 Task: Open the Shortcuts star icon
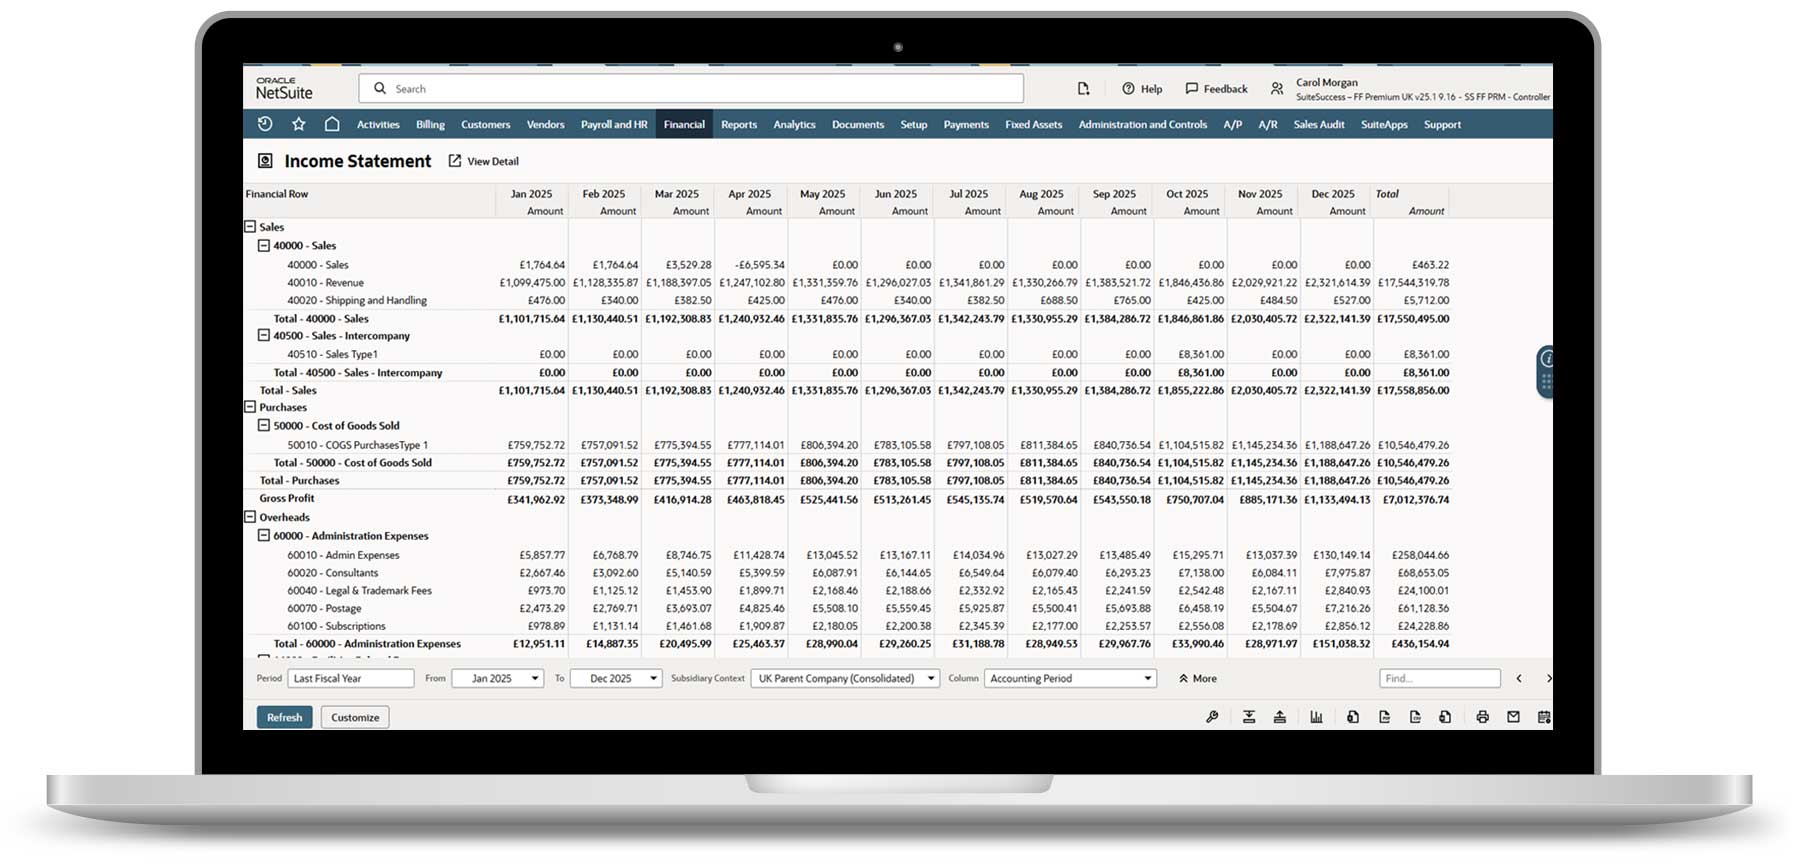pyautogui.click(x=298, y=124)
